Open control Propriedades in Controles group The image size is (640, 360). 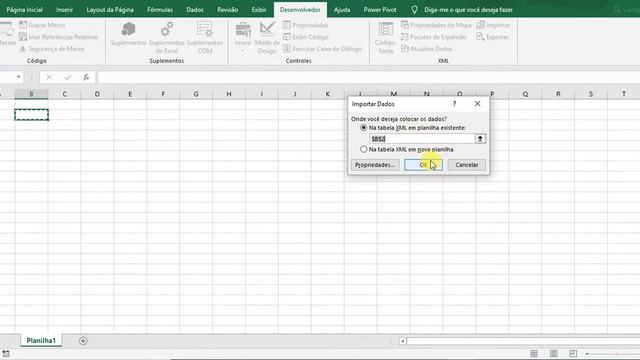305,25
